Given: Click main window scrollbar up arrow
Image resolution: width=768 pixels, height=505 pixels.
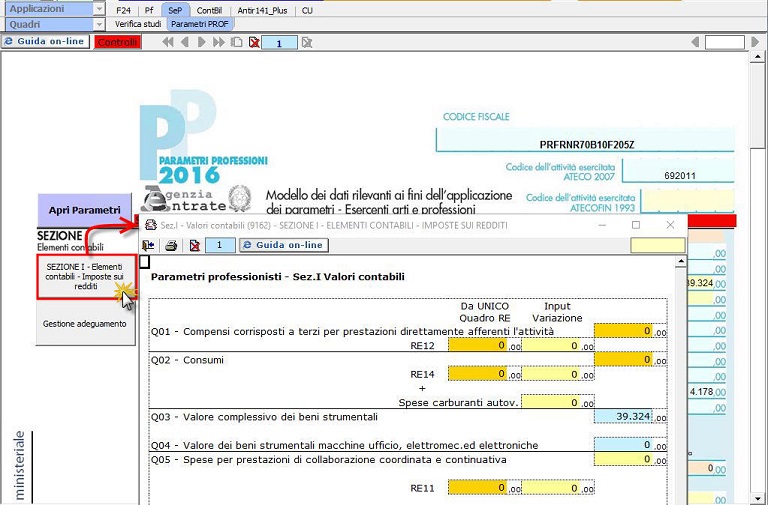Looking at the screenshot, I should coord(757,57).
